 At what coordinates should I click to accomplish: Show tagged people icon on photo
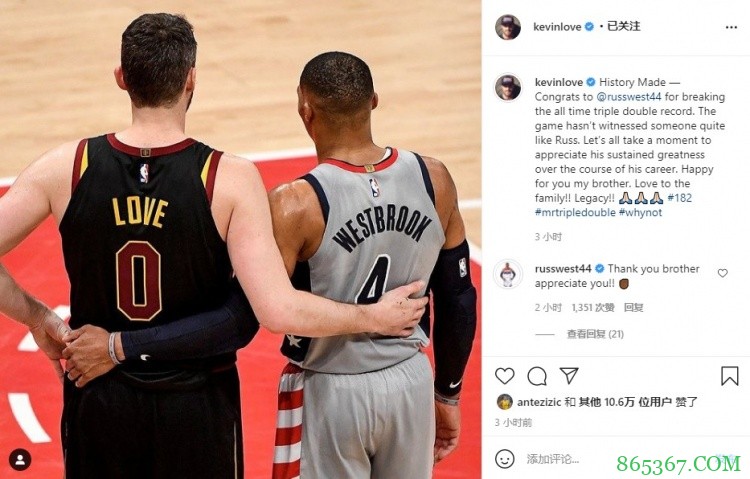pos(20,460)
